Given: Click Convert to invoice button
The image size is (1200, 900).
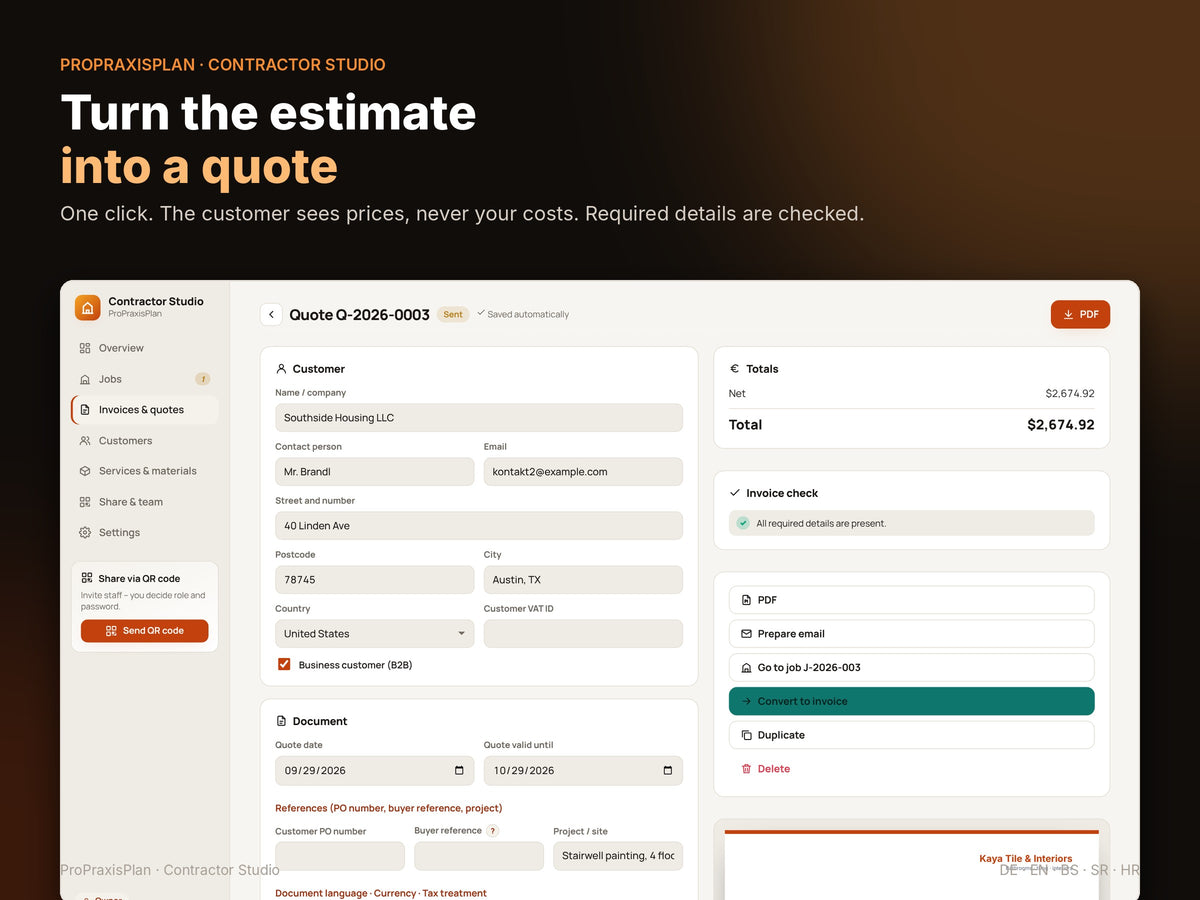Looking at the screenshot, I should [x=911, y=701].
